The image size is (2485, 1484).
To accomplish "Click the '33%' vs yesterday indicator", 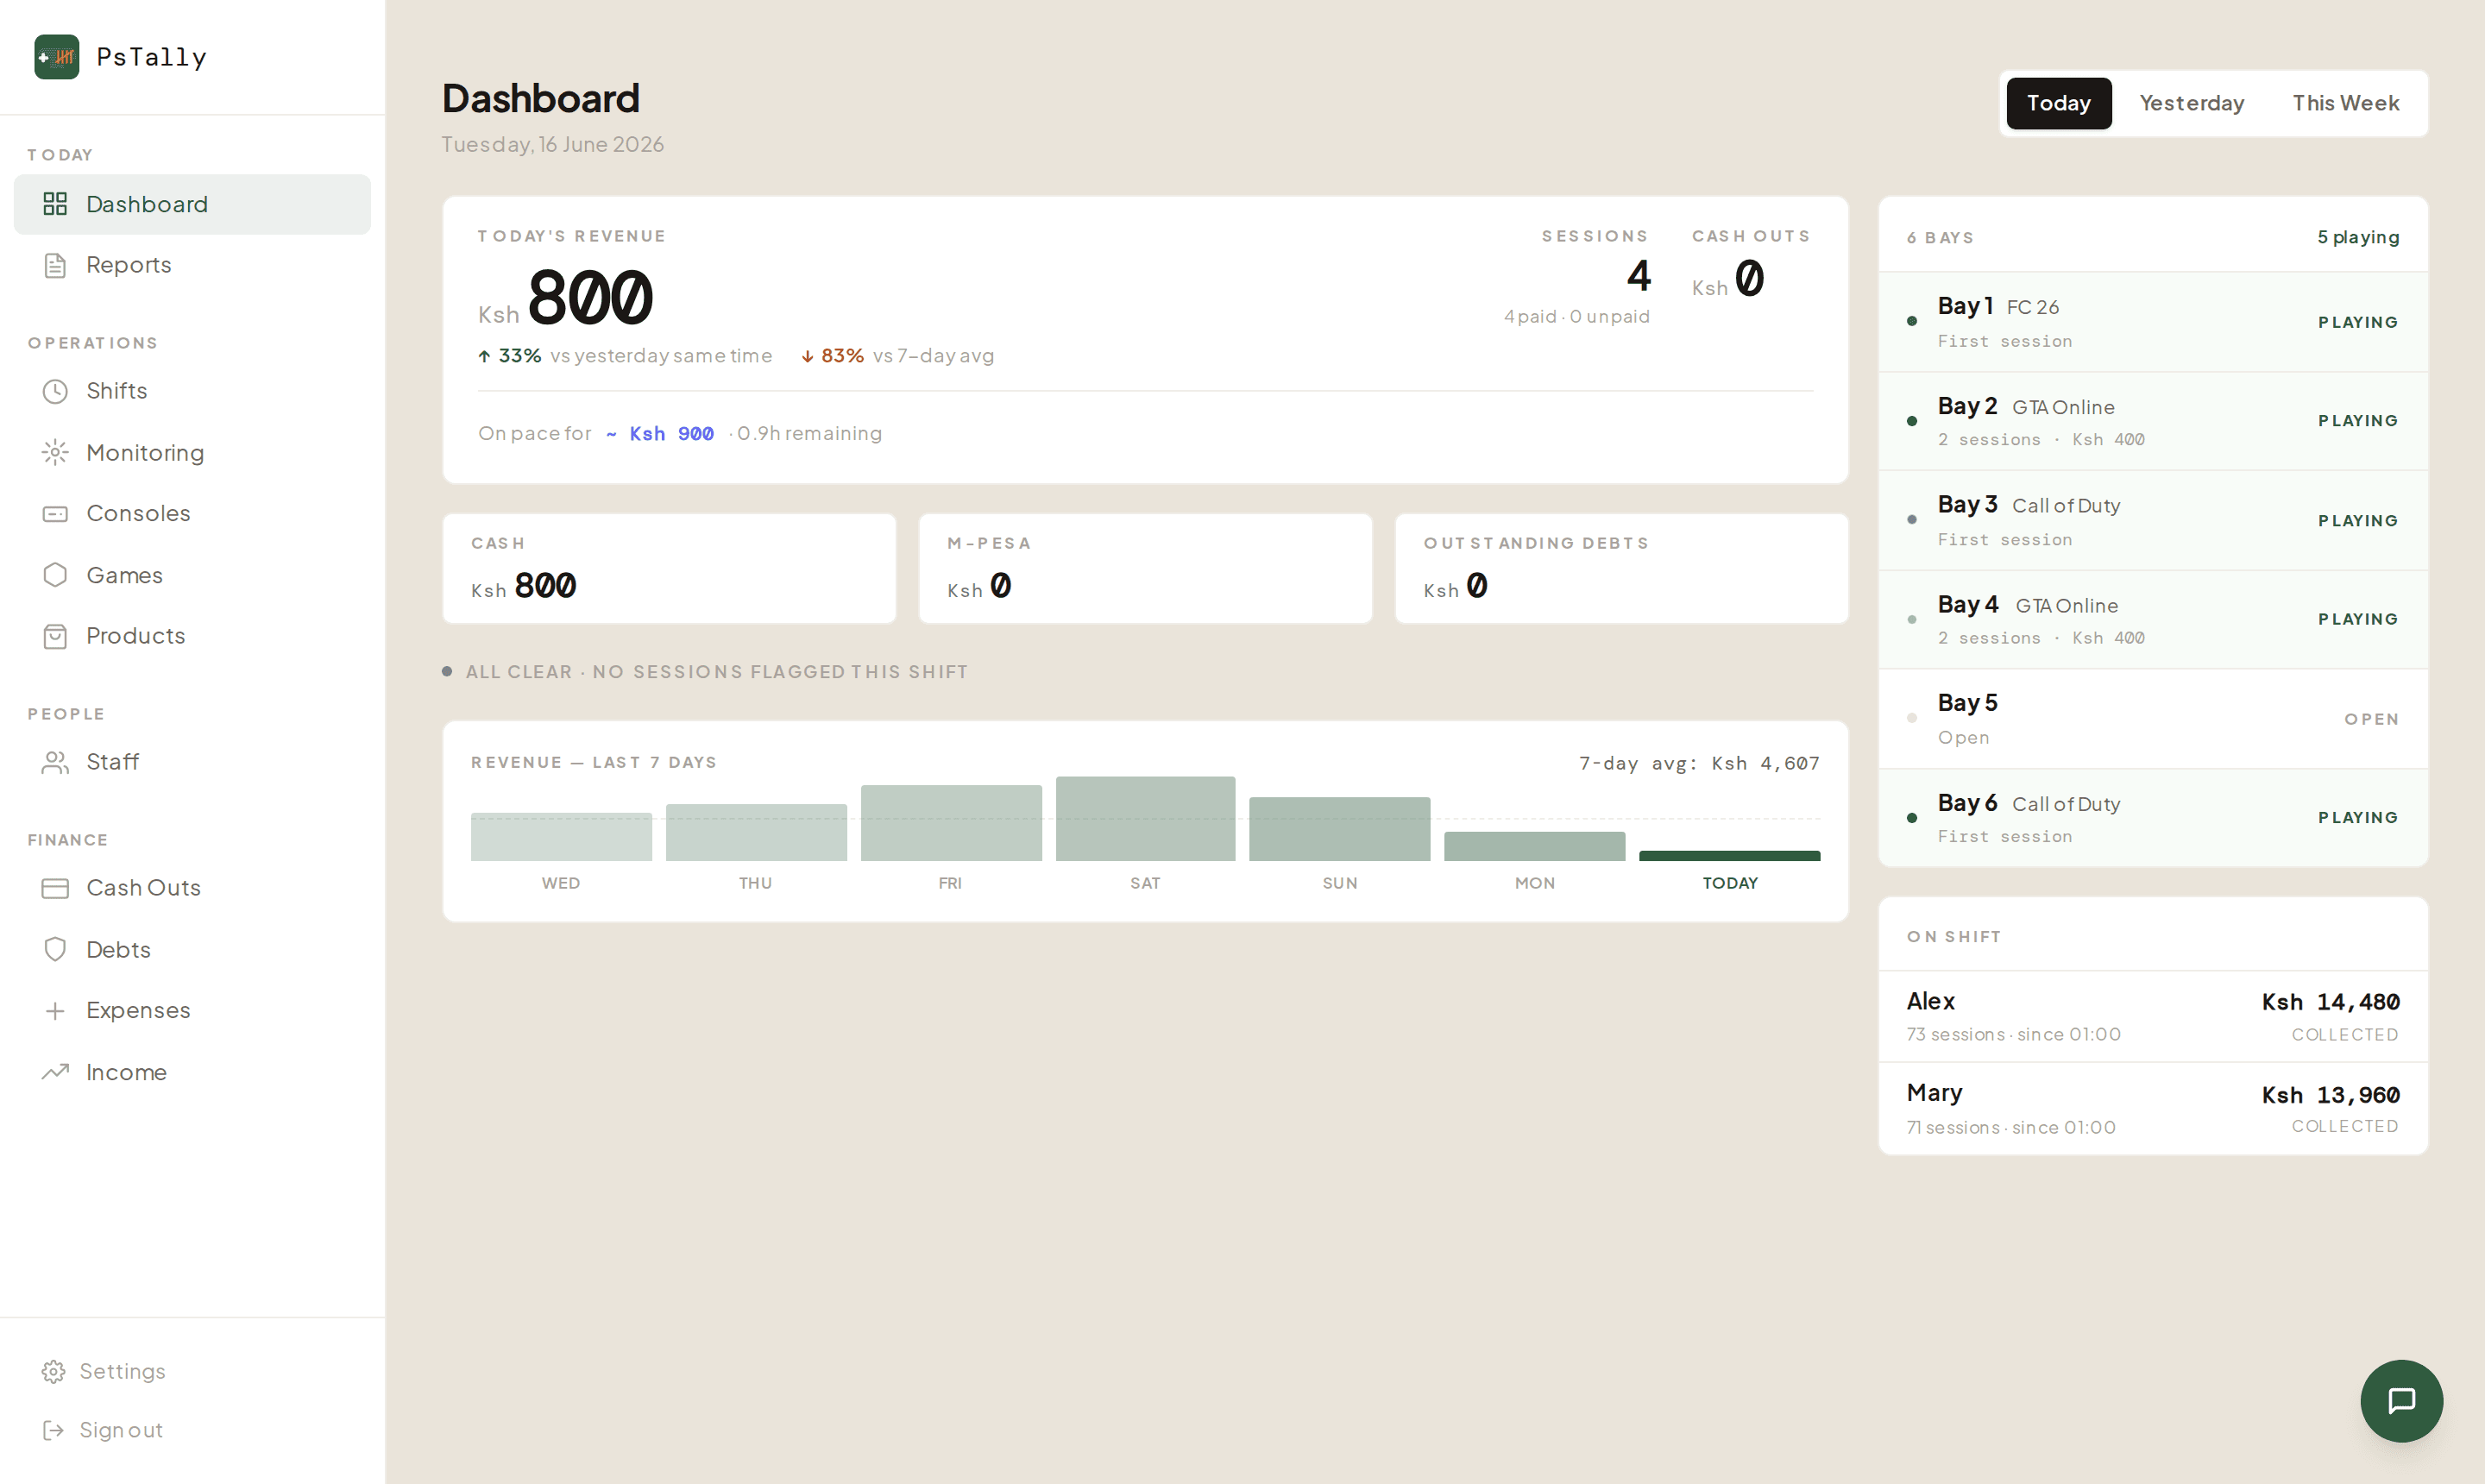I will pyautogui.click(x=509, y=355).
